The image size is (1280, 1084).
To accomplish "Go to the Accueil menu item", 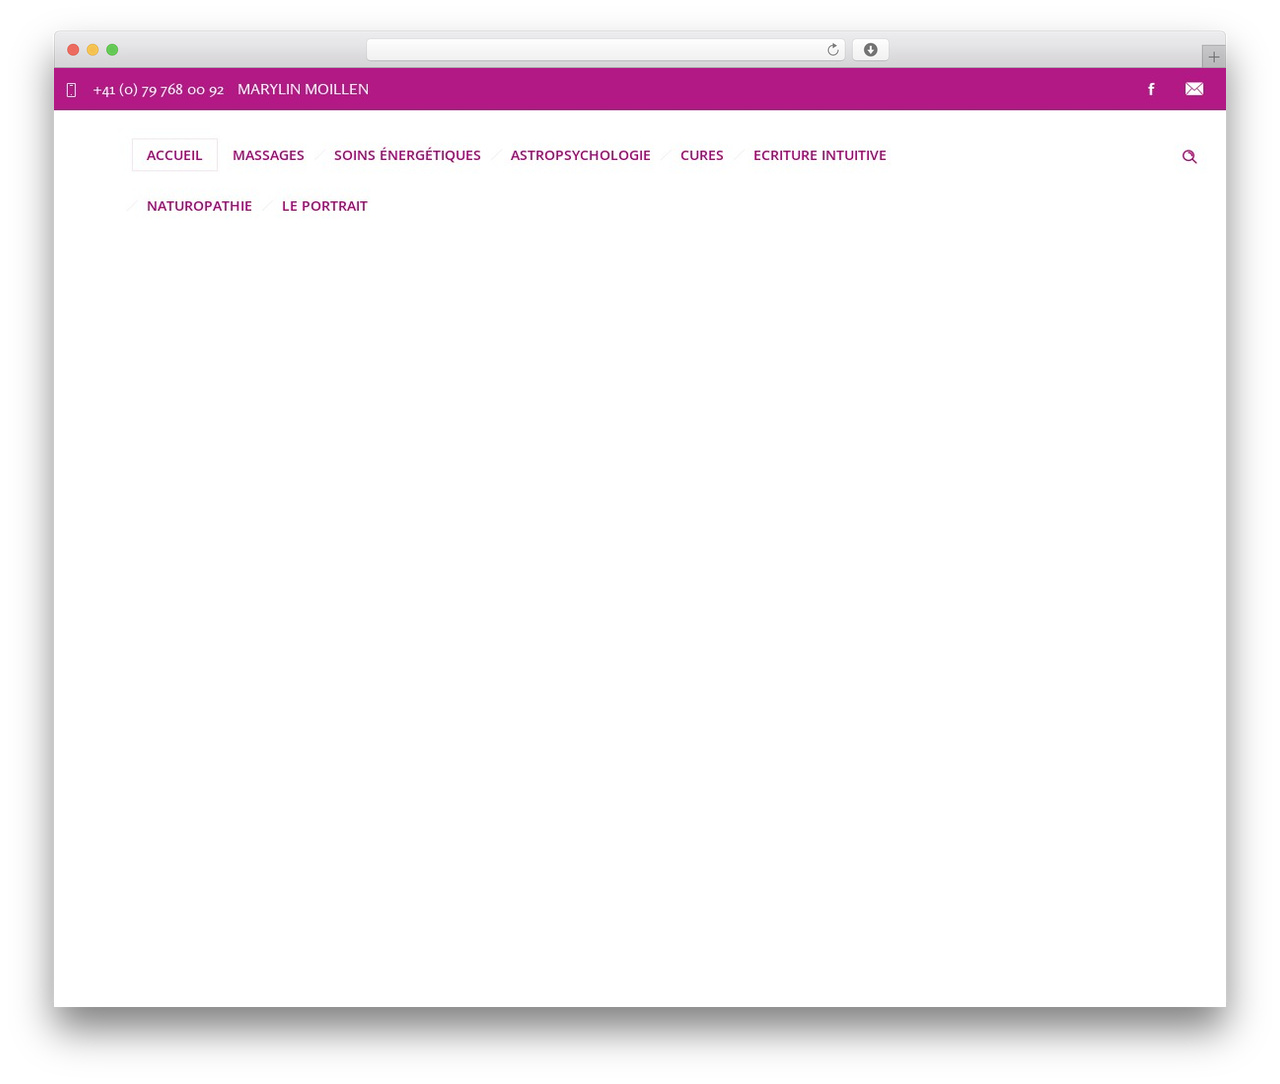I will pos(174,155).
